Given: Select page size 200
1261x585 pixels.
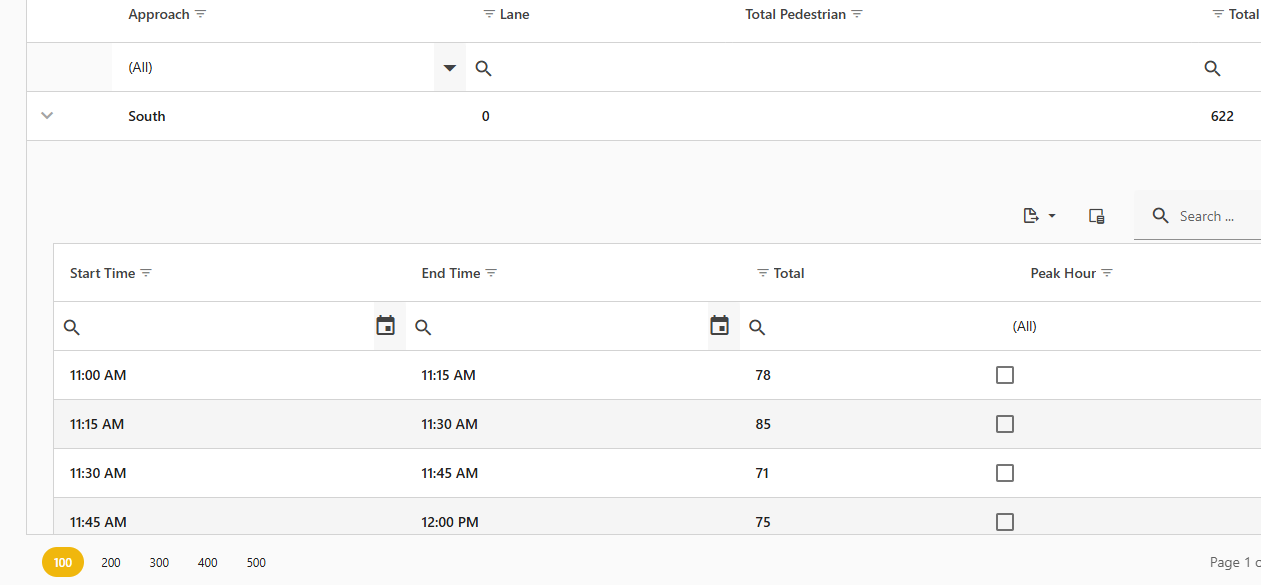Looking at the screenshot, I should tap(111, 563).
